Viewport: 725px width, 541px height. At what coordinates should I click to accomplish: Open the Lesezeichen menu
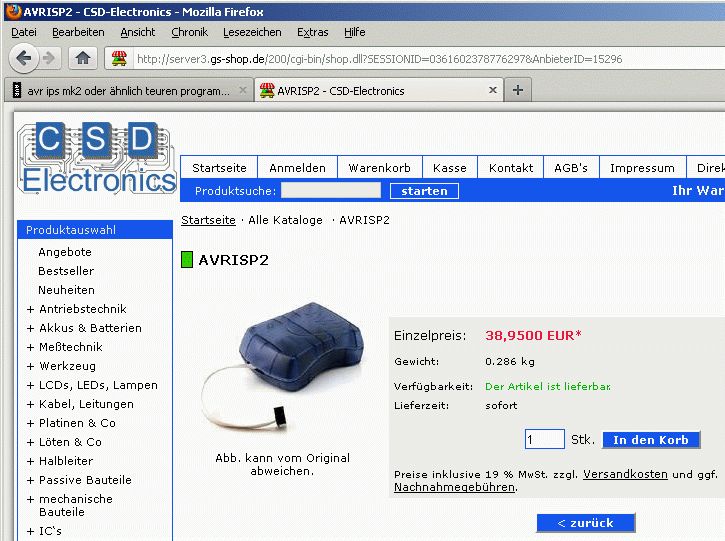[252, 32]
